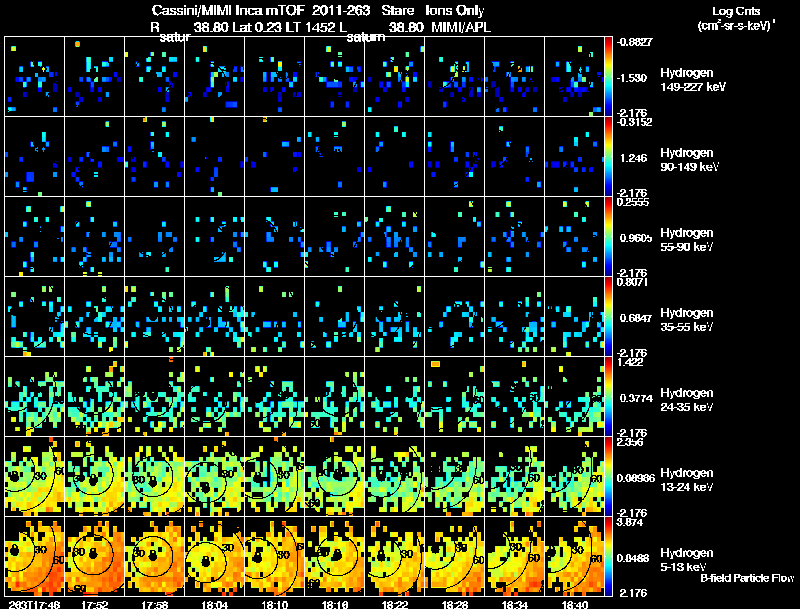Click the '3.874' color scale value
The image size is (800, 609).
pyautogui.click(x=630, y=522)
